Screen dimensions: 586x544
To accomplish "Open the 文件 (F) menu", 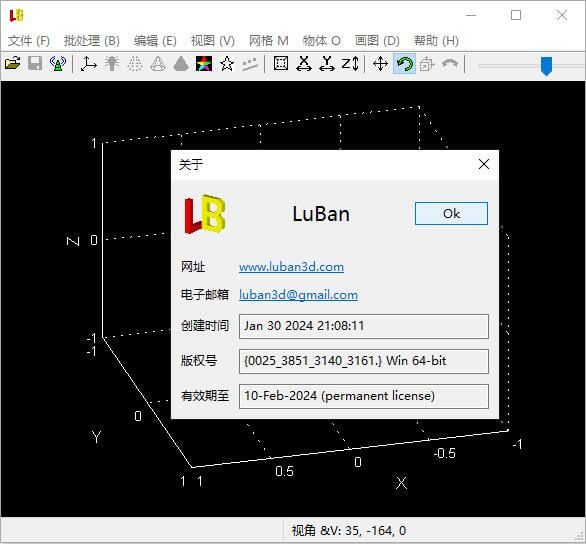I will coord(29,40).
